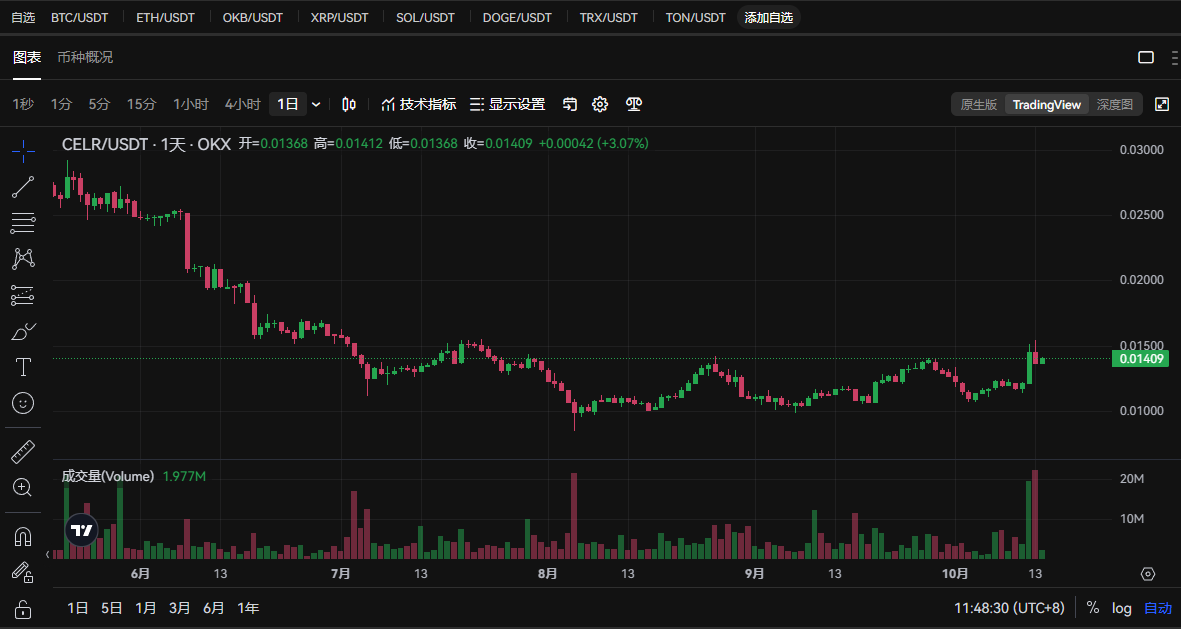Expand more time intervals dropdown chevron
Image resolution: width=1181 pixels, height=629 pixels.
317,104
